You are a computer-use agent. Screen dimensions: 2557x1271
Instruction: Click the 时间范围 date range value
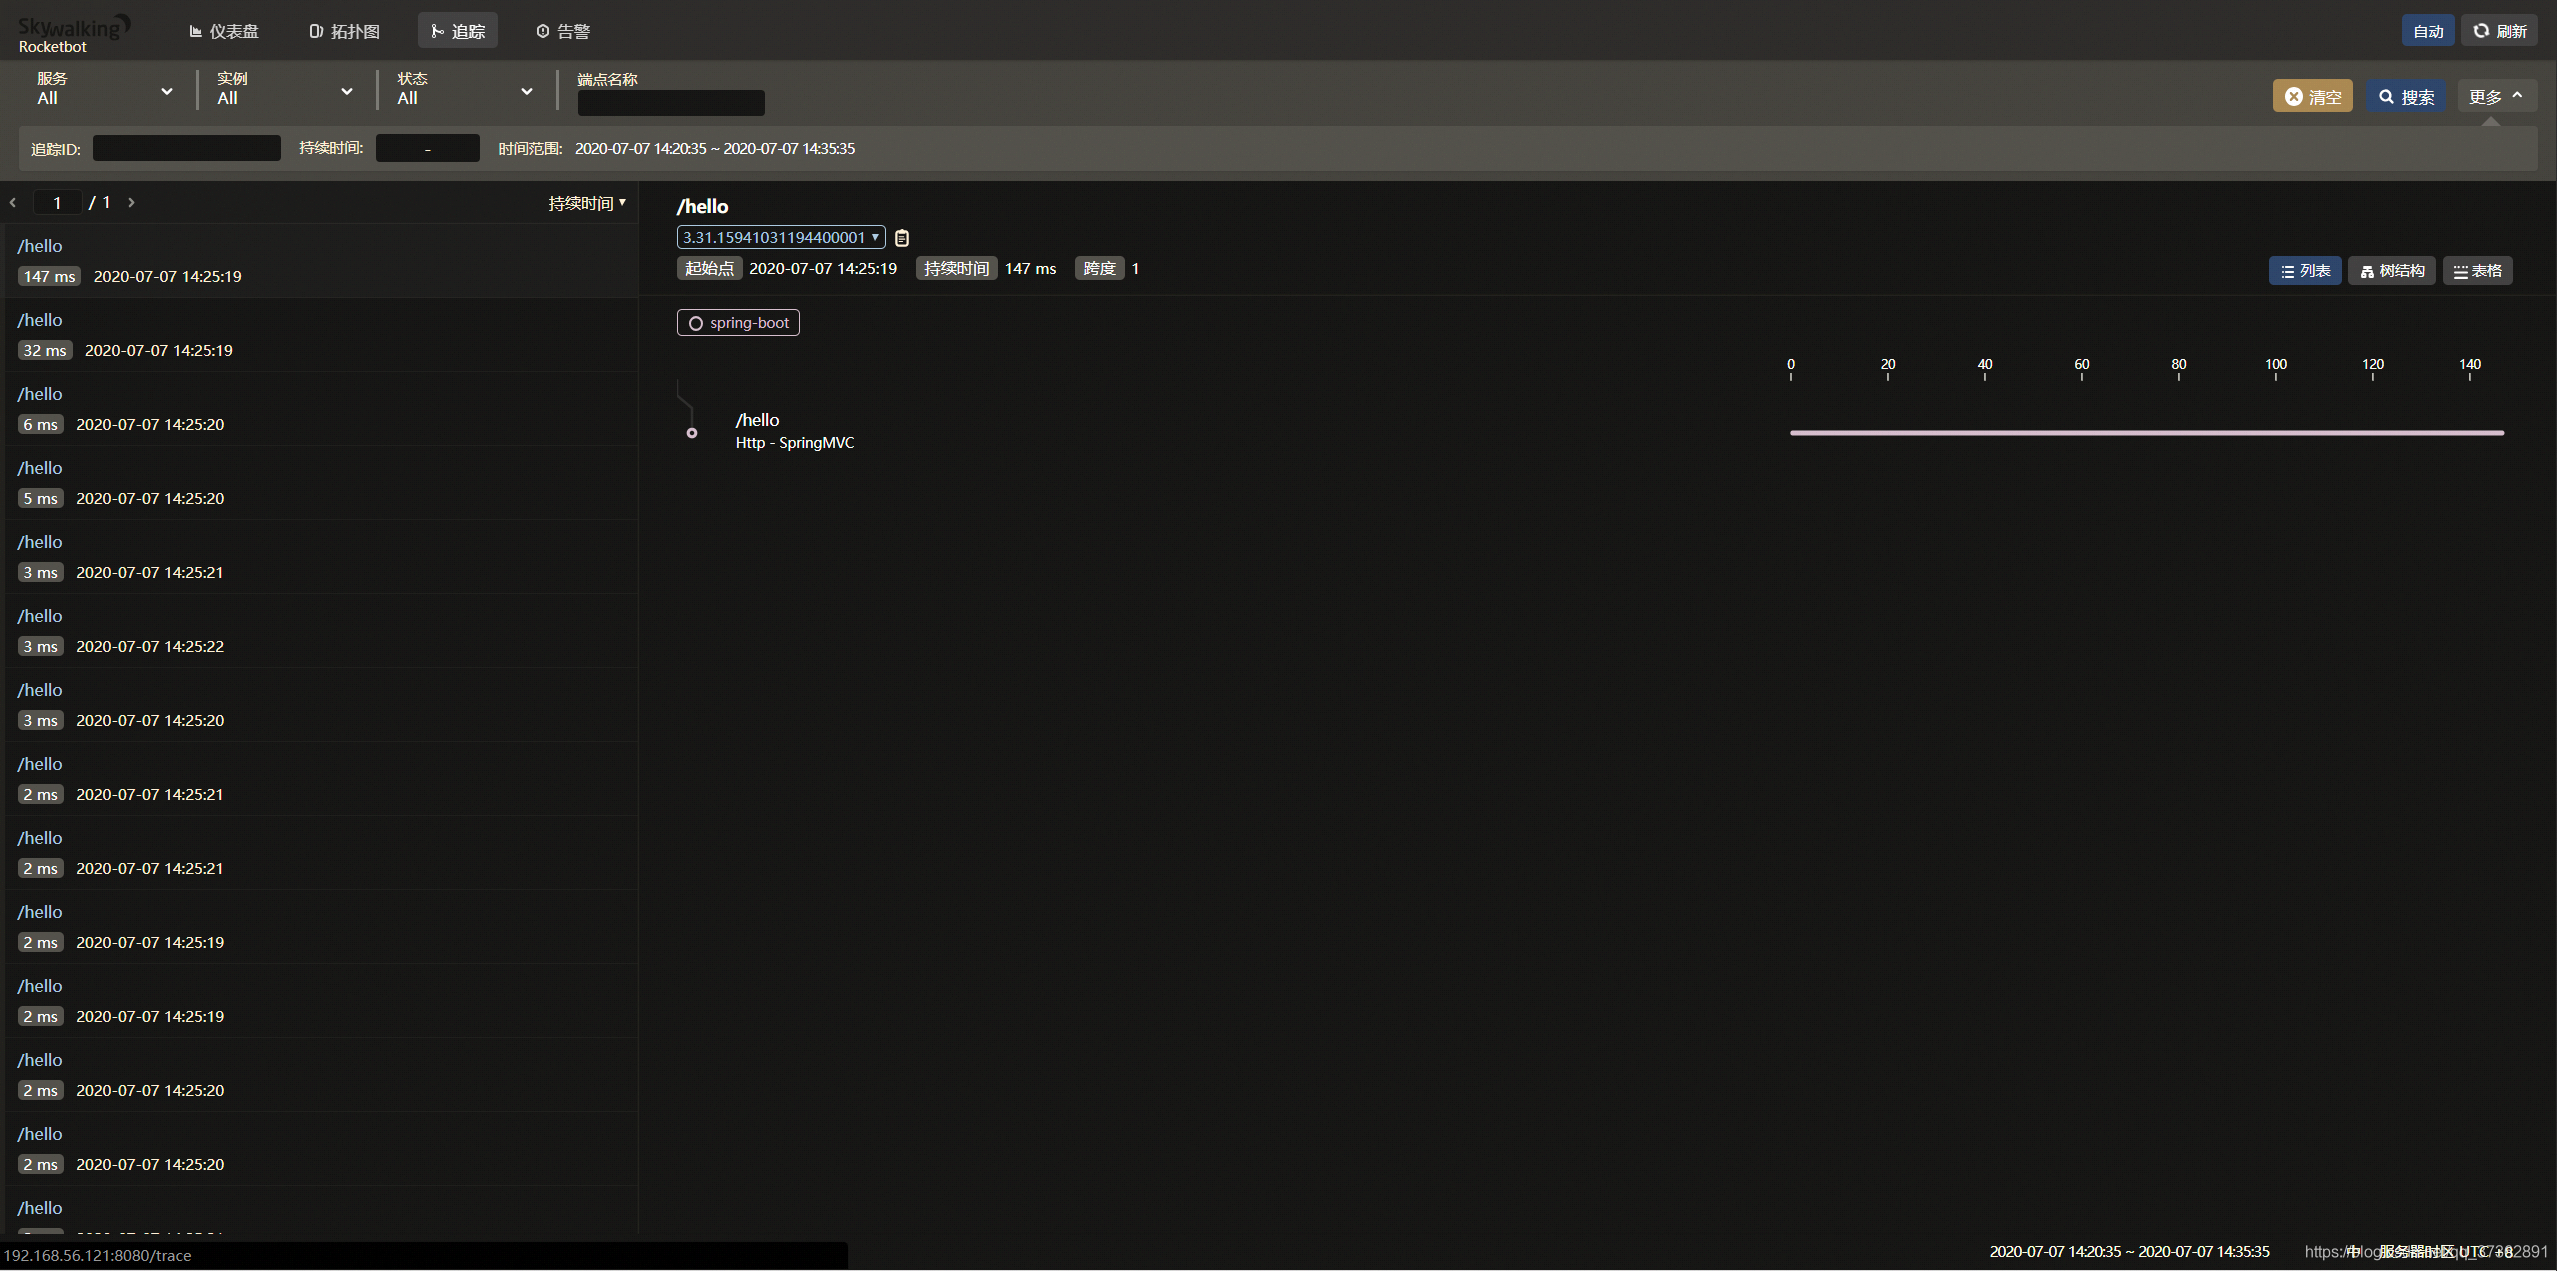click(715, 148)
